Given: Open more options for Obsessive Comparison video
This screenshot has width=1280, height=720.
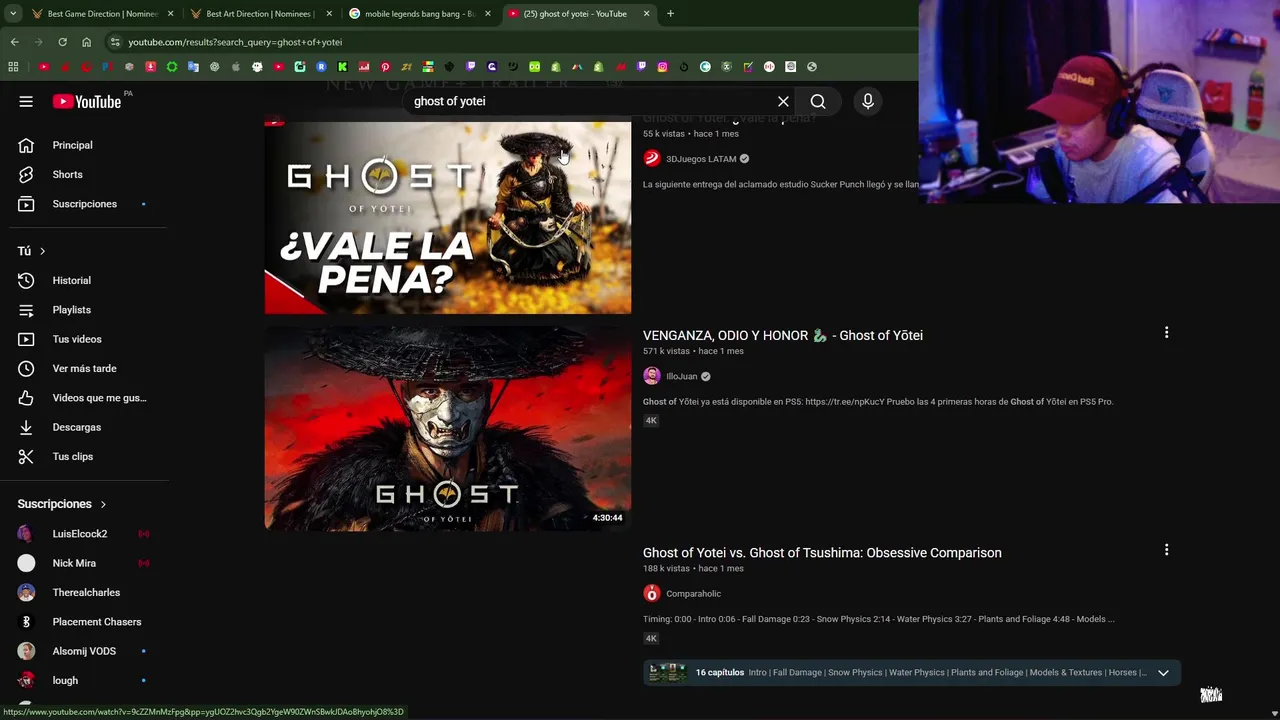Looking at the screenshot, I should [1166, 550].
